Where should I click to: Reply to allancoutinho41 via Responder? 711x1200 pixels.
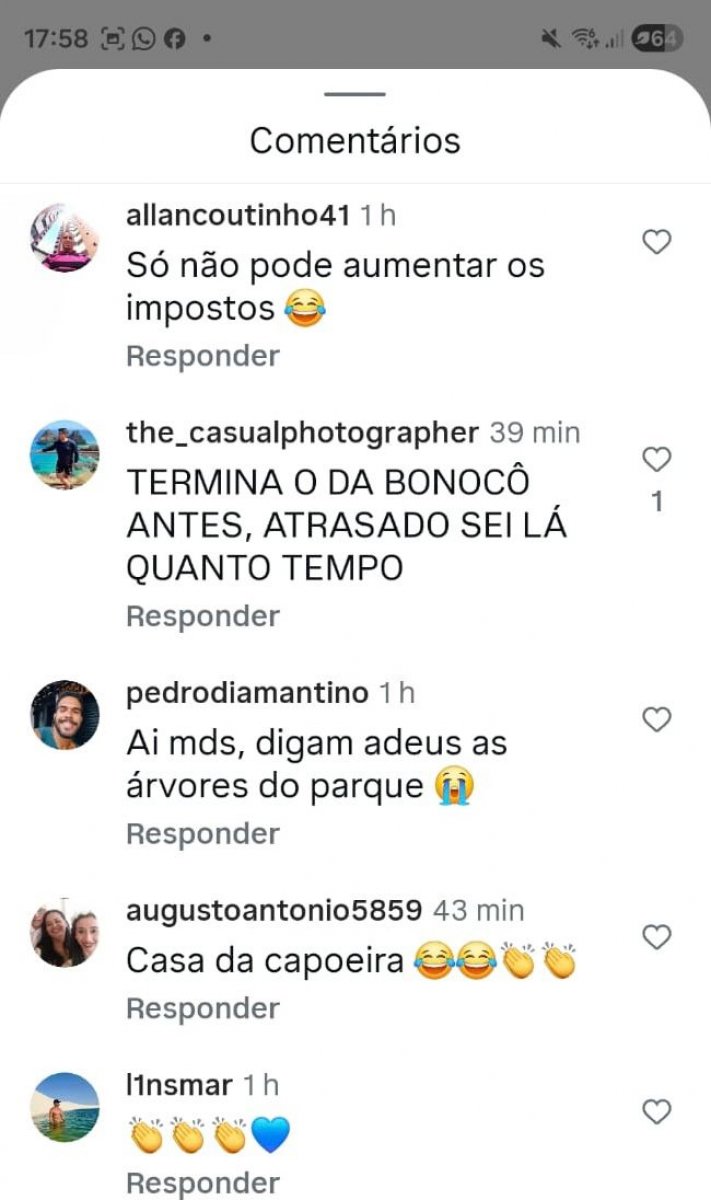(x=203, y=356)
